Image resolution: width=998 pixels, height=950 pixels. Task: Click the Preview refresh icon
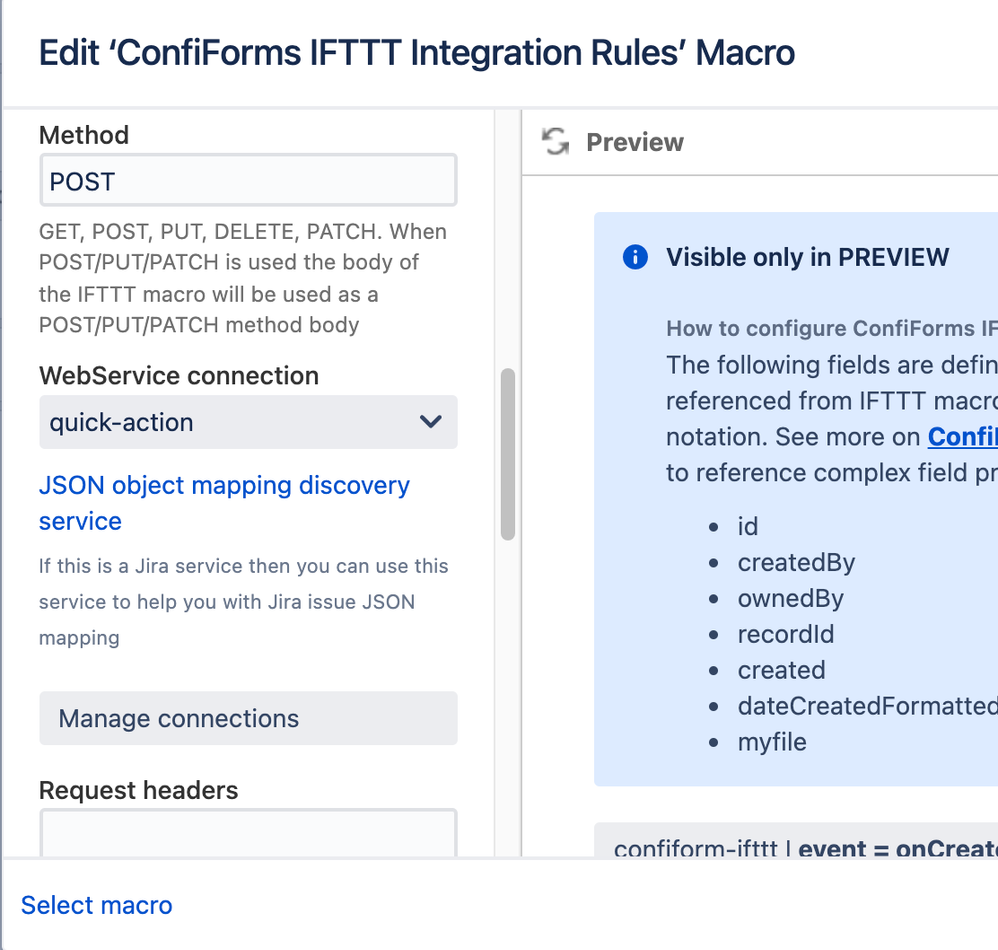tap(555, 142)
